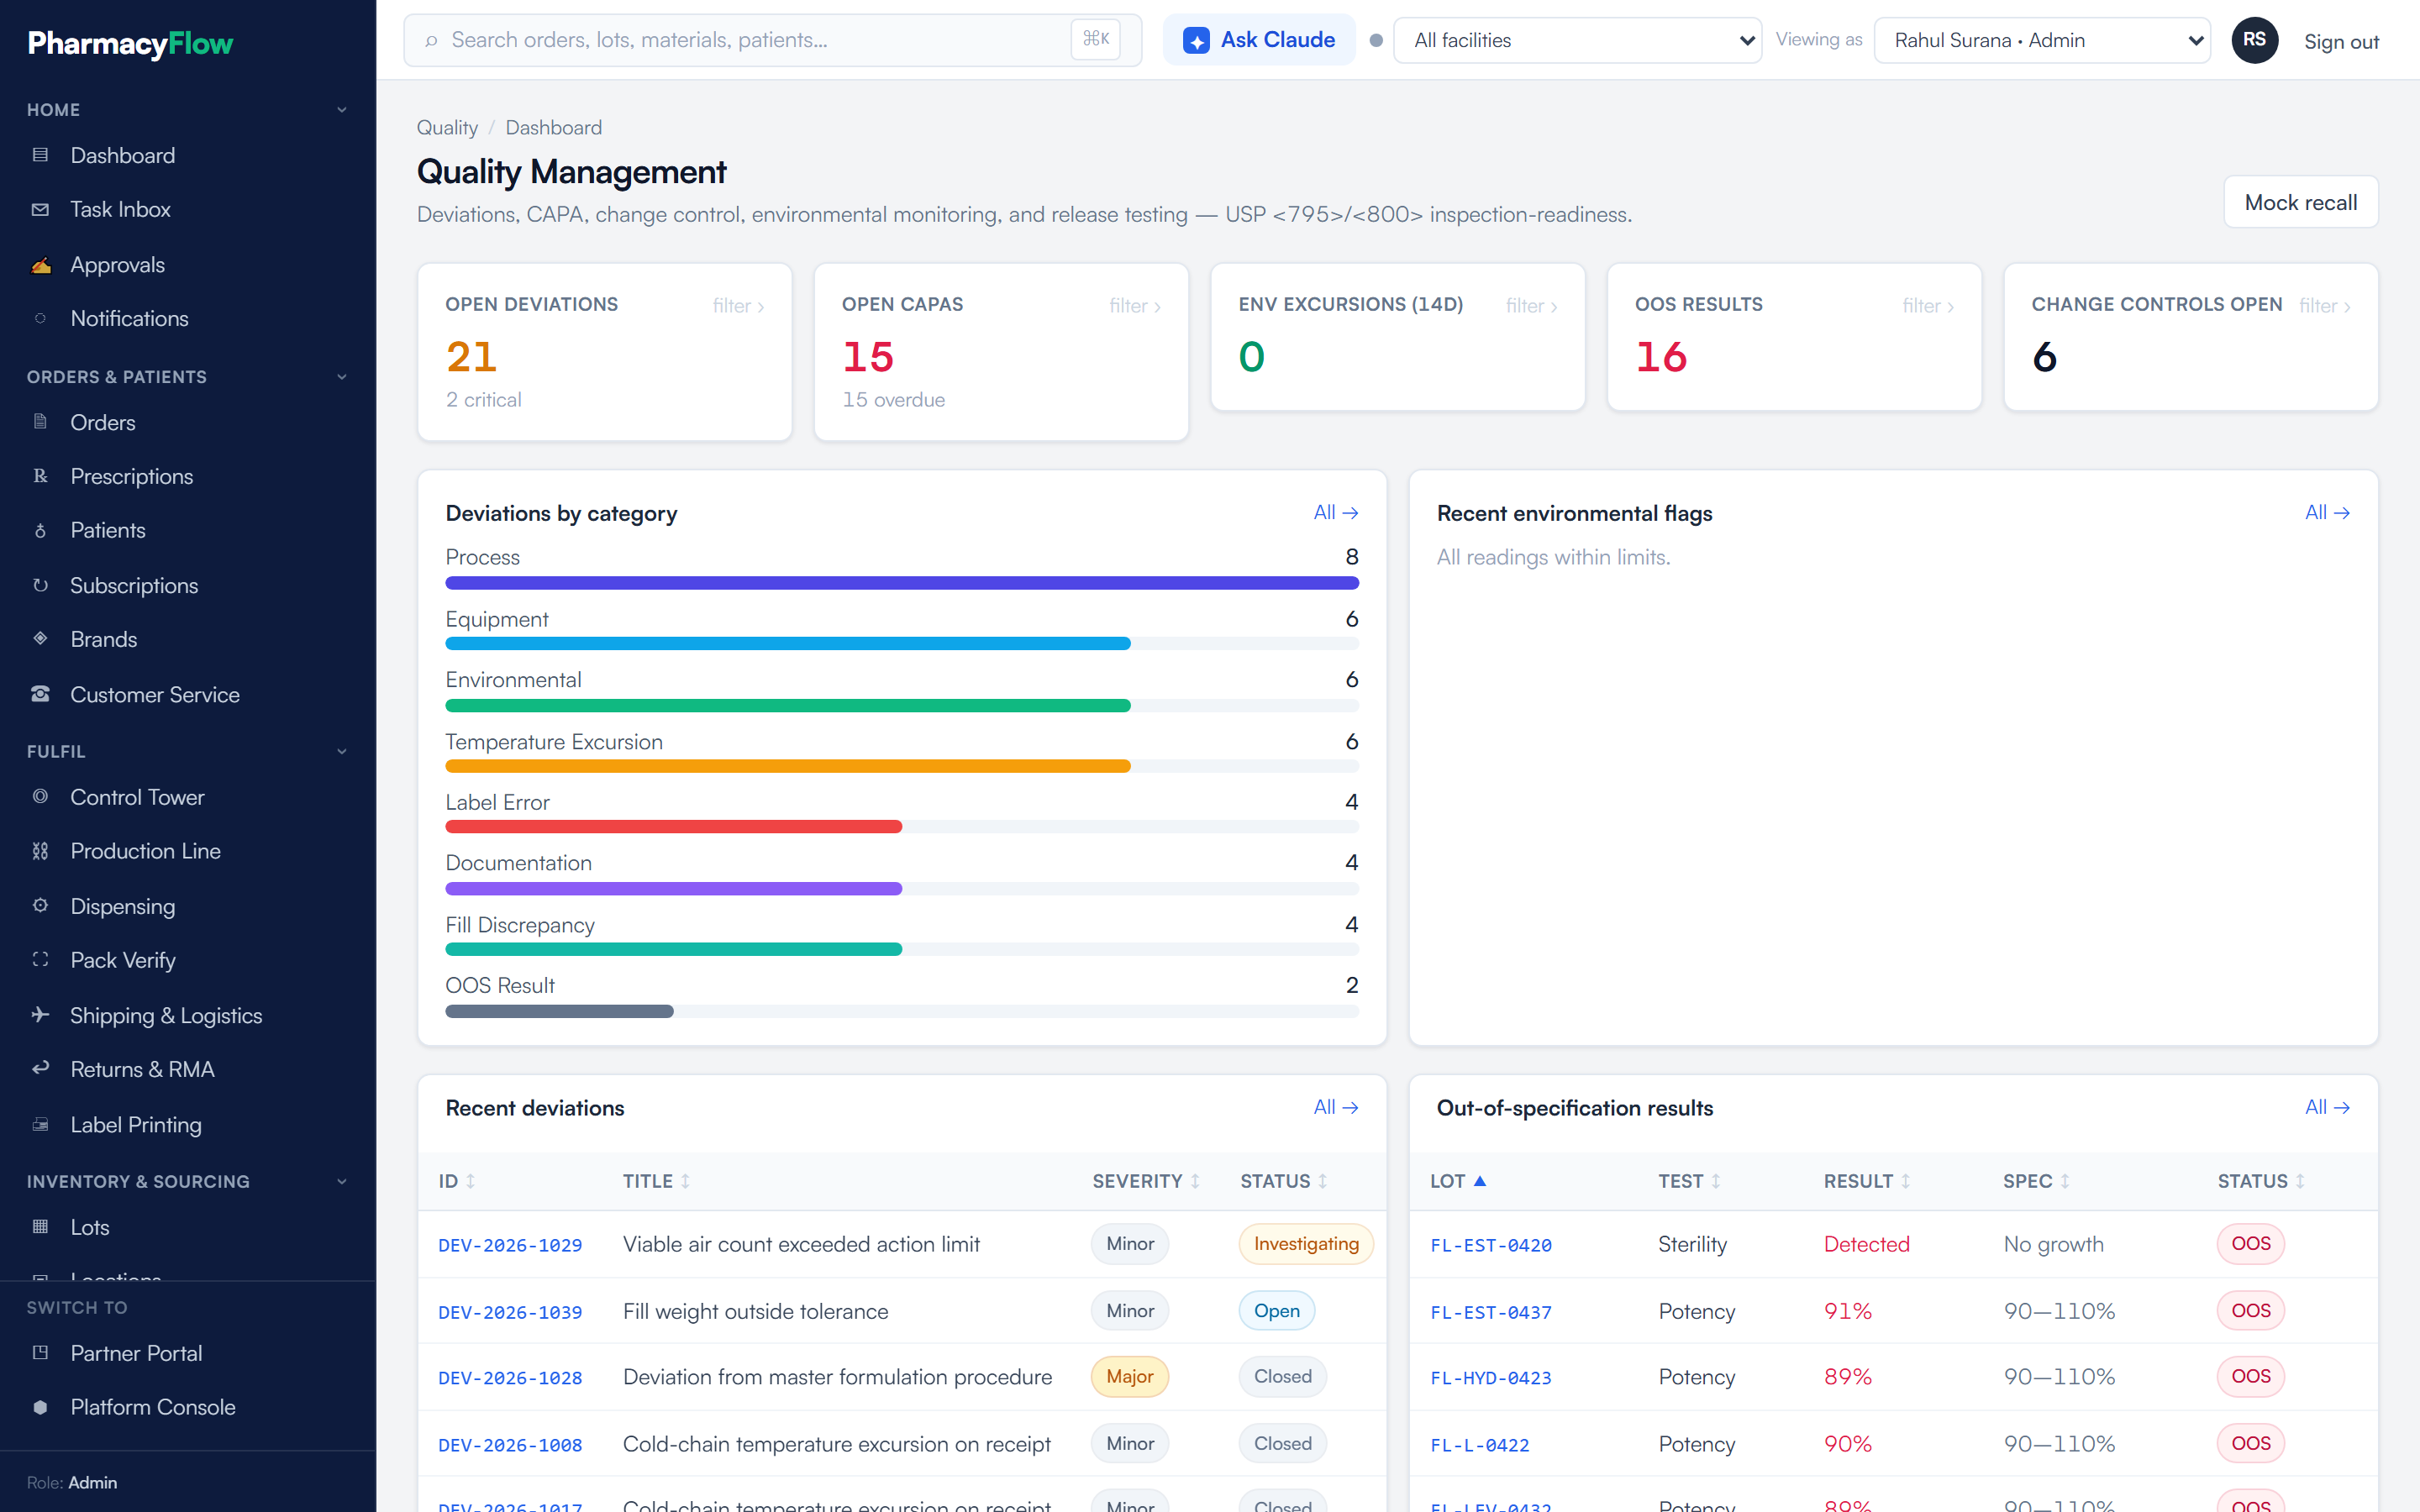This screenshot has width=2420, height=1512.
Task: Open the Lots grid icon
Action: [40, 1227]
